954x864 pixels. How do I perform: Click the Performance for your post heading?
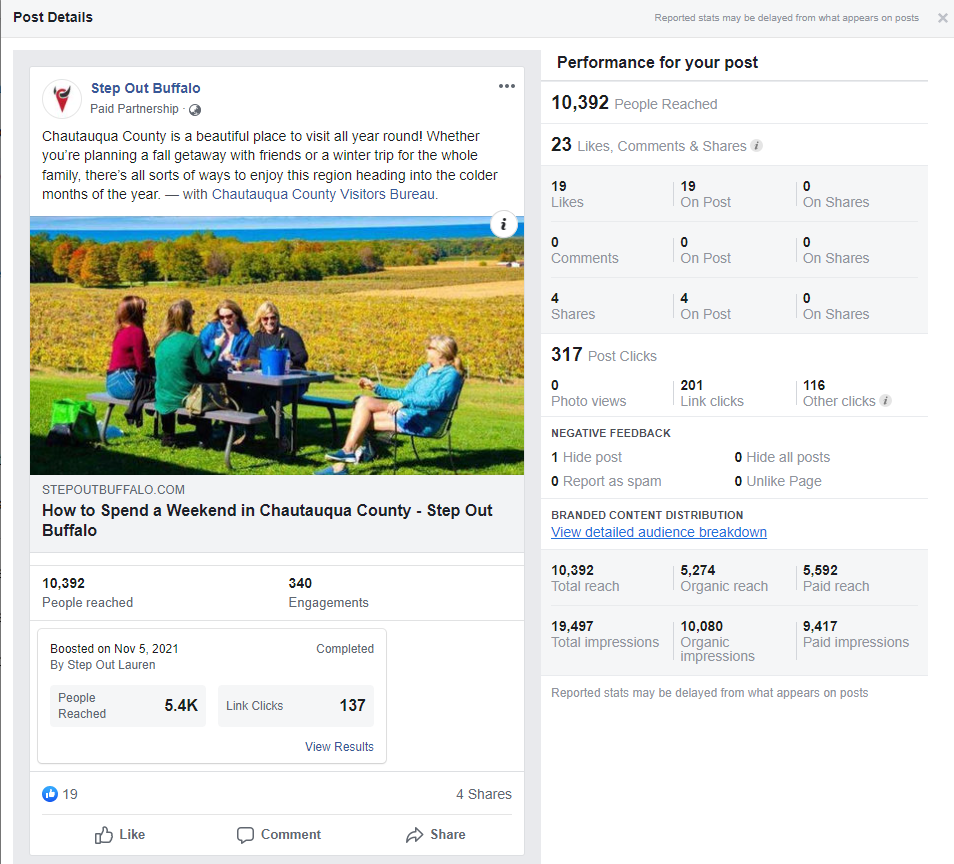(657, 63)
